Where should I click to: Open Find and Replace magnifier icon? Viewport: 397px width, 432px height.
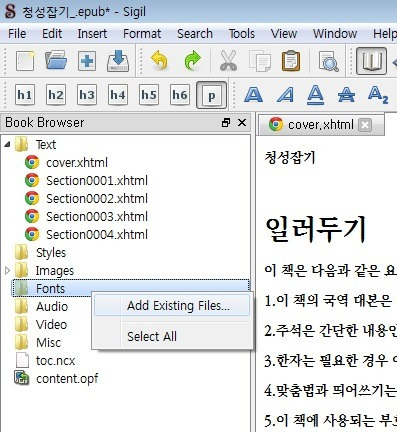pos(328,61)
